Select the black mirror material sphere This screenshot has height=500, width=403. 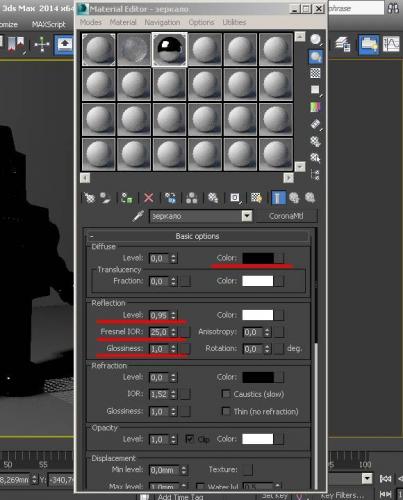click(169, 49)
